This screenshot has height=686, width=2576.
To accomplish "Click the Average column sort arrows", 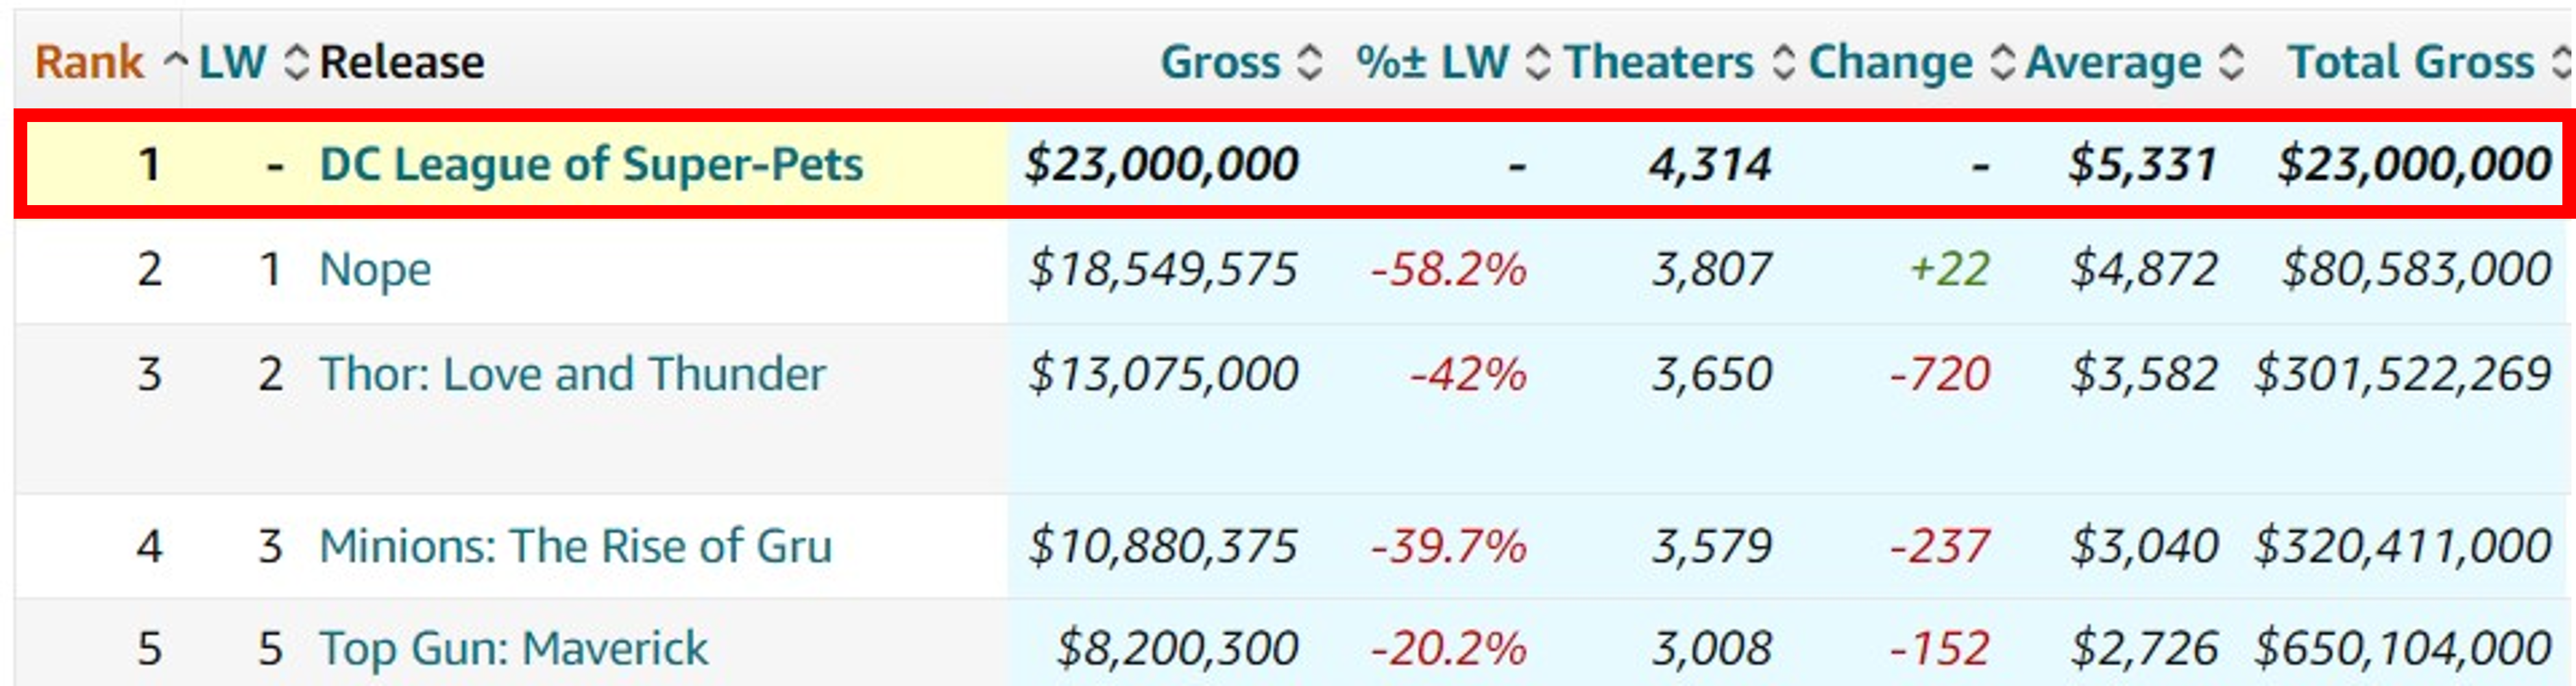I will [x=2231, y=62].
